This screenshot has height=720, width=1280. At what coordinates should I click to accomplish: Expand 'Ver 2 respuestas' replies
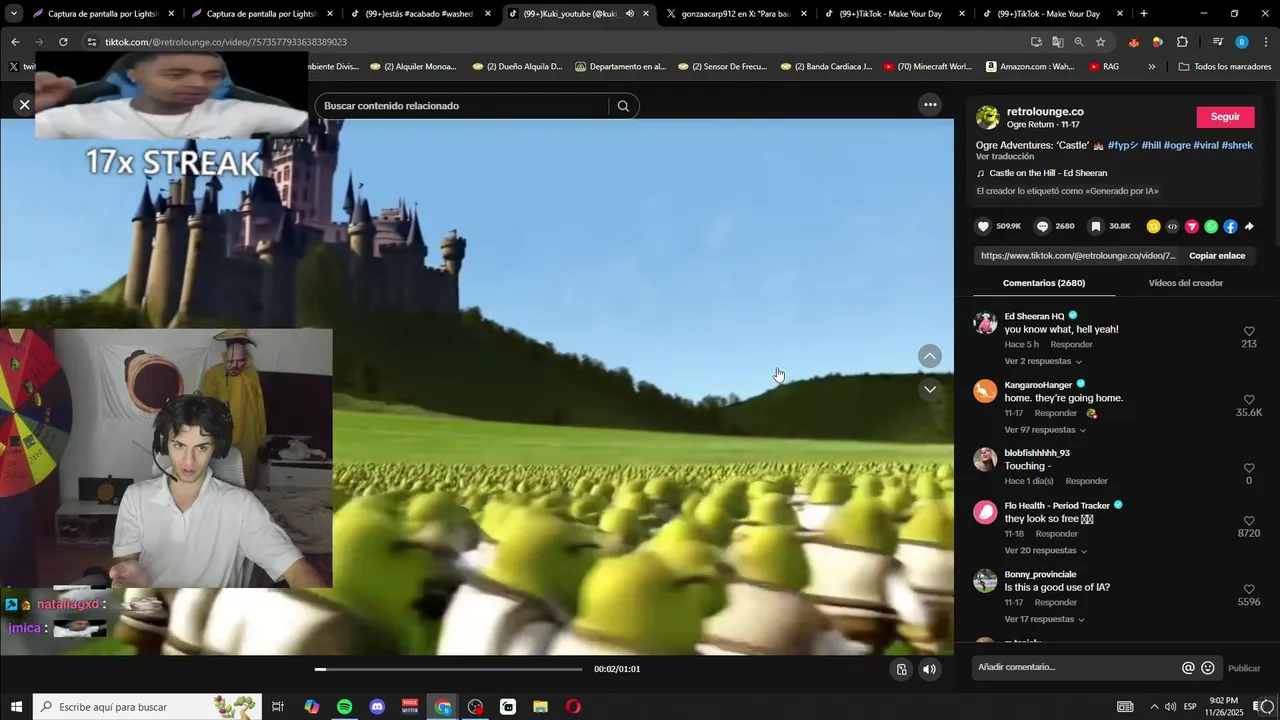point(1043,361)
